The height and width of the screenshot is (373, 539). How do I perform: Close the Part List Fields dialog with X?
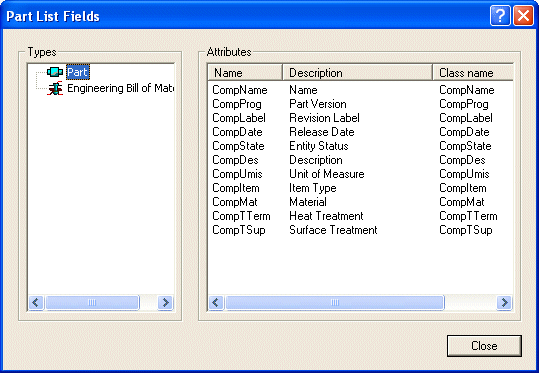tap(523, 15)
